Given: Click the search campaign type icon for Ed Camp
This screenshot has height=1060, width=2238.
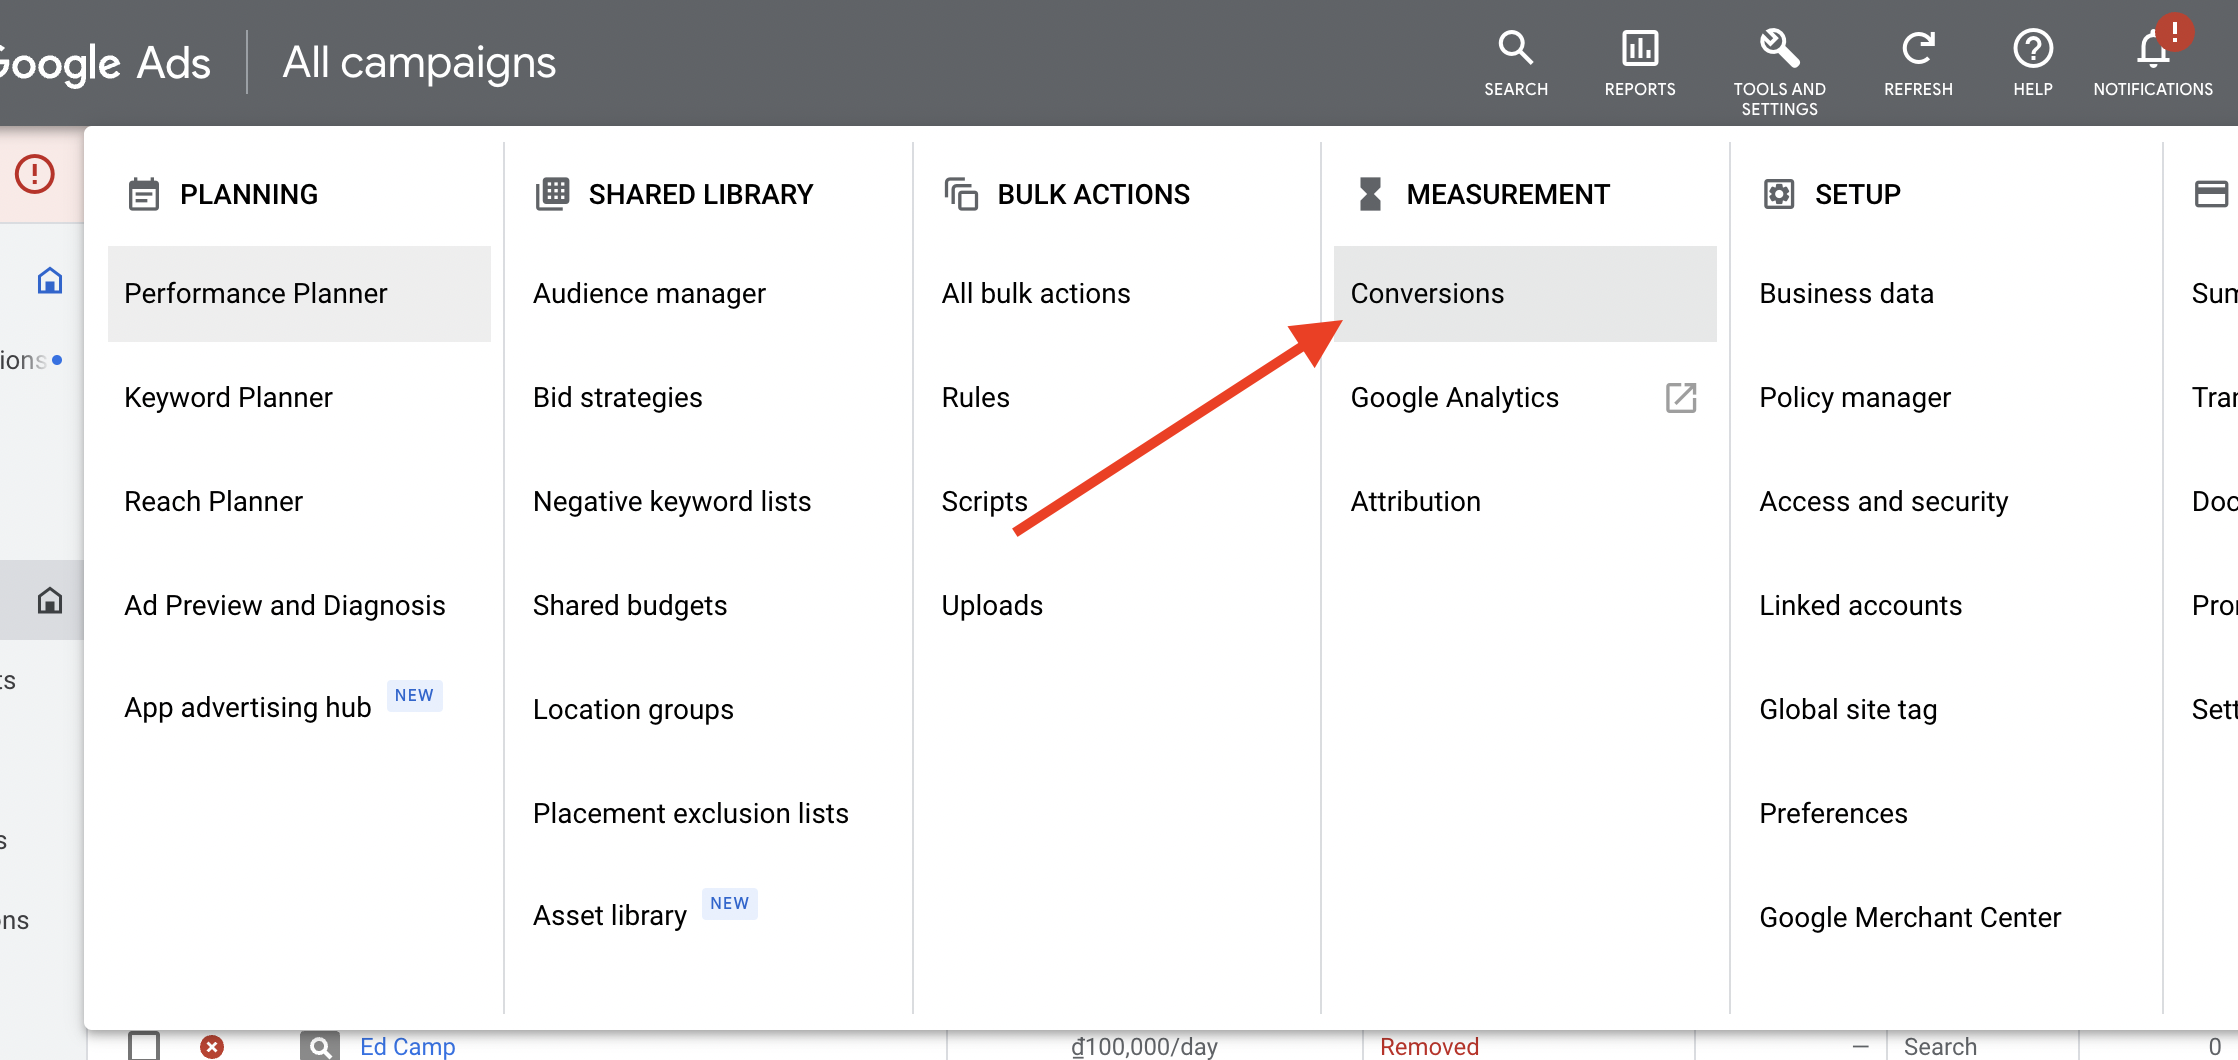Looking at the screenshot, I should click(320, 1046).
